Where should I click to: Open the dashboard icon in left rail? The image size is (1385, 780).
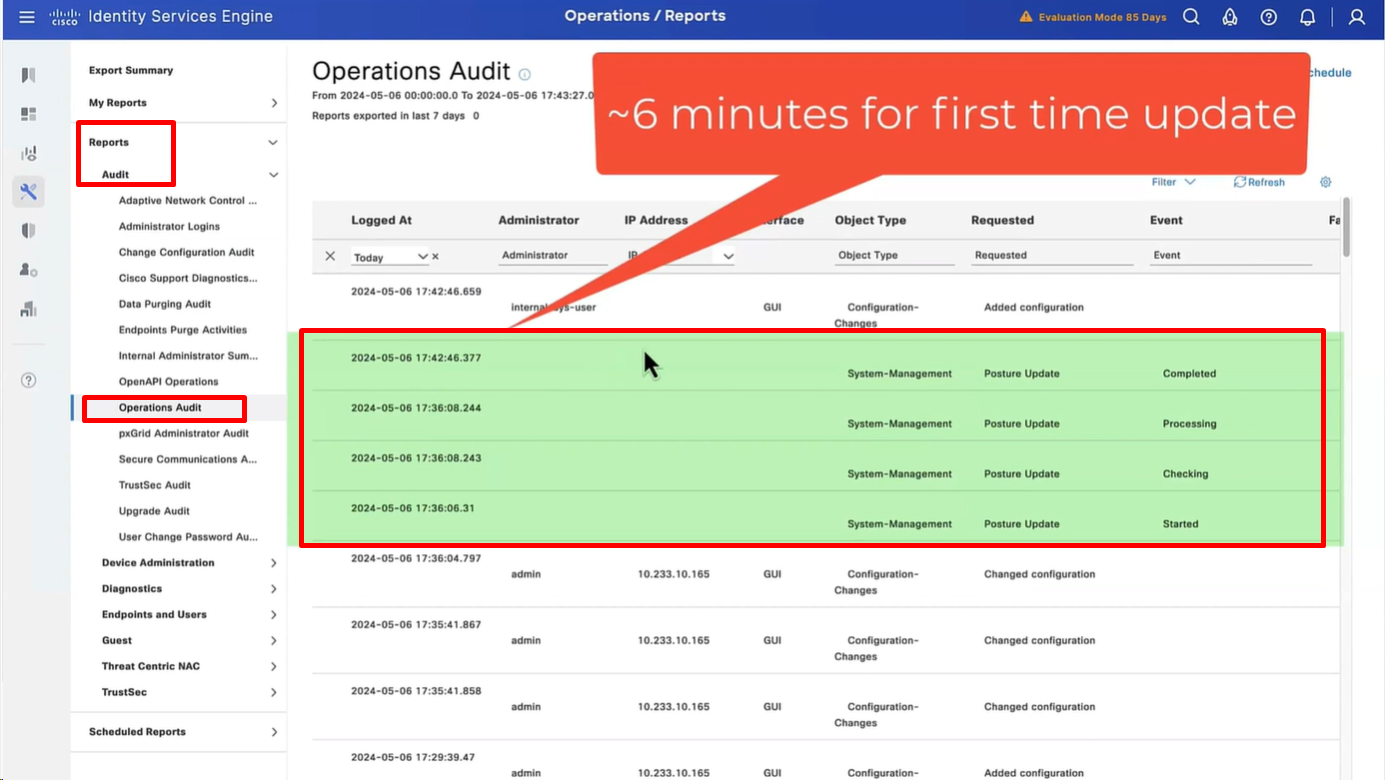click(28, 115)
